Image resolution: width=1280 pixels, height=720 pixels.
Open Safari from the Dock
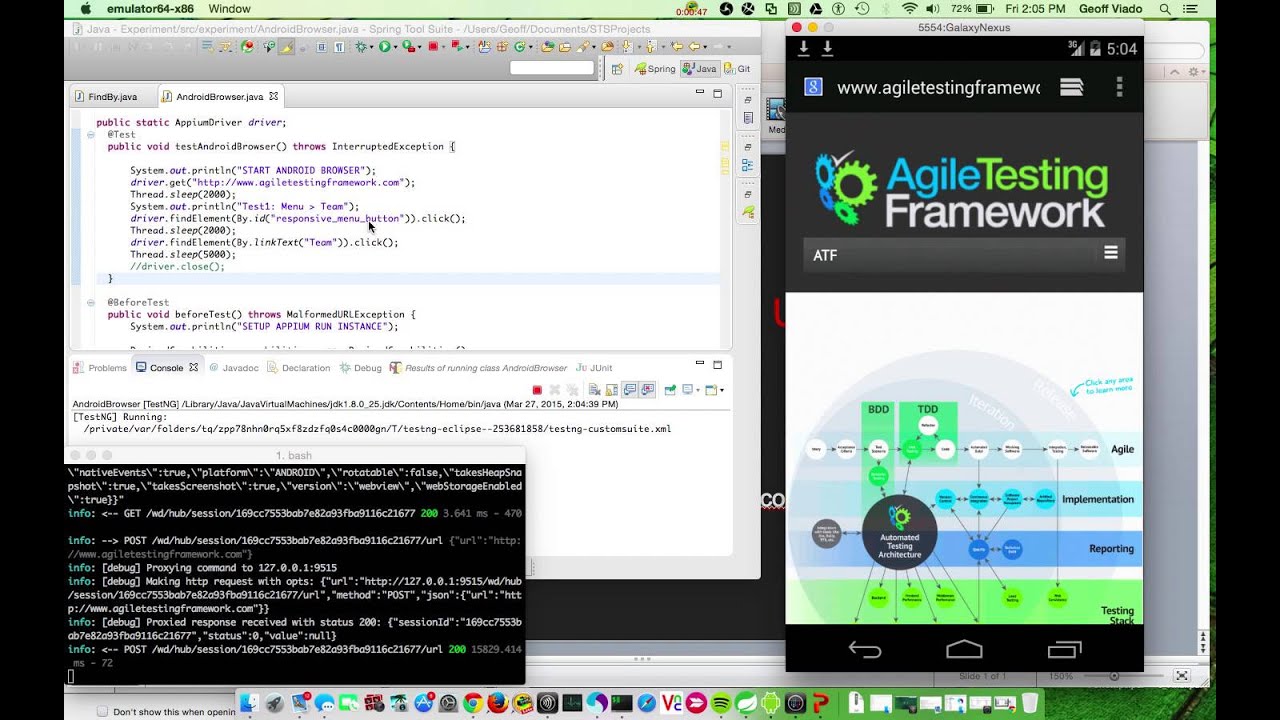(x=646, y=704)
